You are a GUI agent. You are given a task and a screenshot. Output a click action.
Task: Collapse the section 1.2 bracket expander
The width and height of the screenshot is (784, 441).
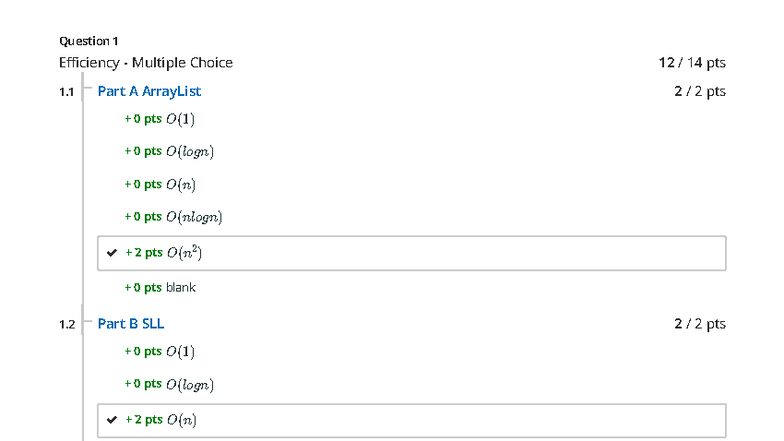tap(85, 324)
